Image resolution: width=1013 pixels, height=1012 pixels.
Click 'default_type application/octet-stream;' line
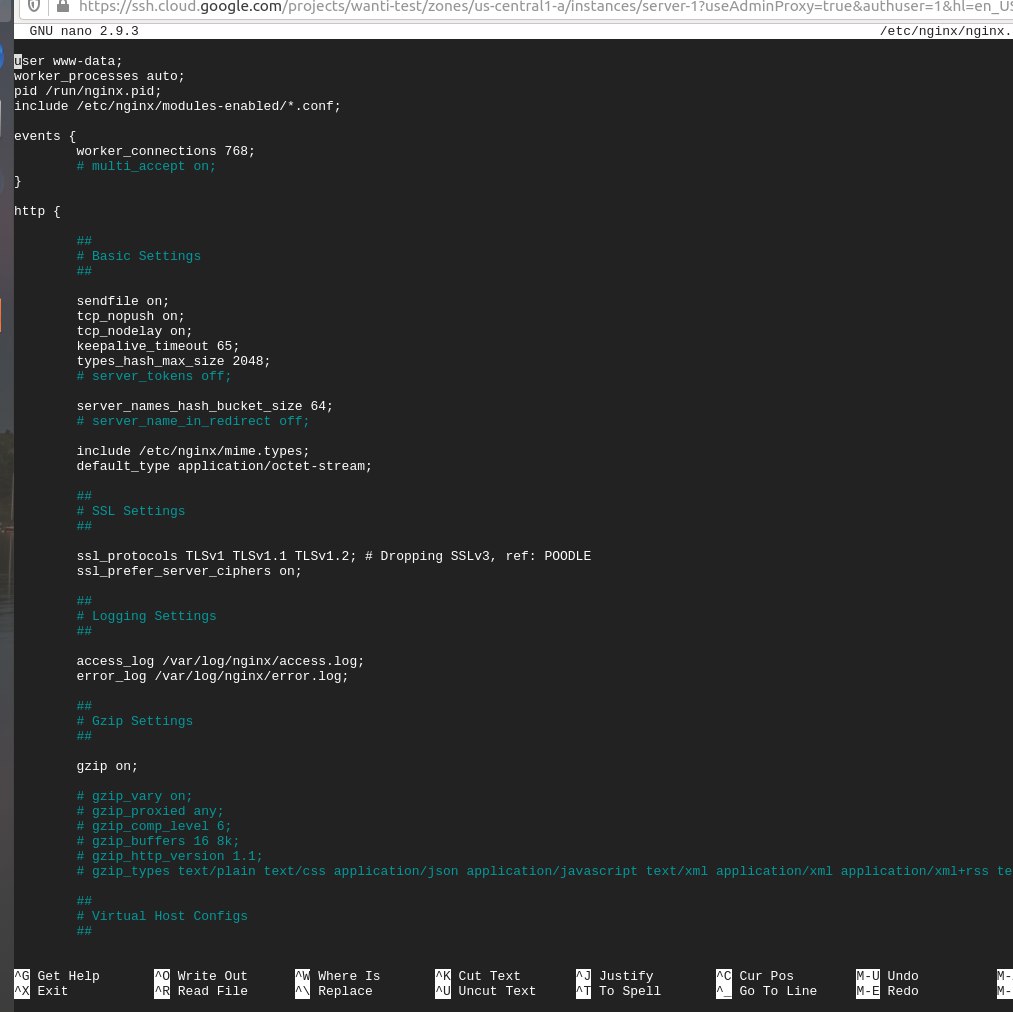pyautogui.click(x=224, y=466)
